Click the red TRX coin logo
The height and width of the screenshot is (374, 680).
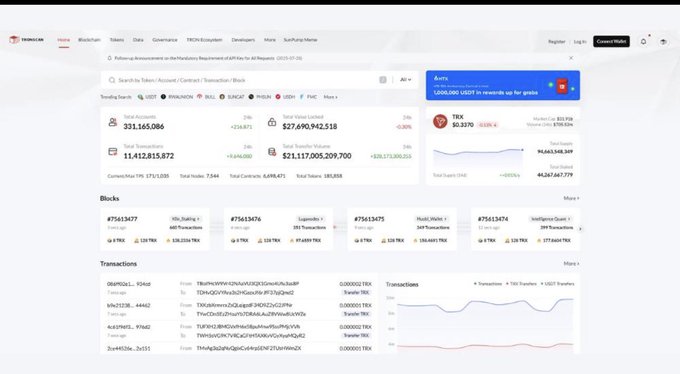coord(440,121)
